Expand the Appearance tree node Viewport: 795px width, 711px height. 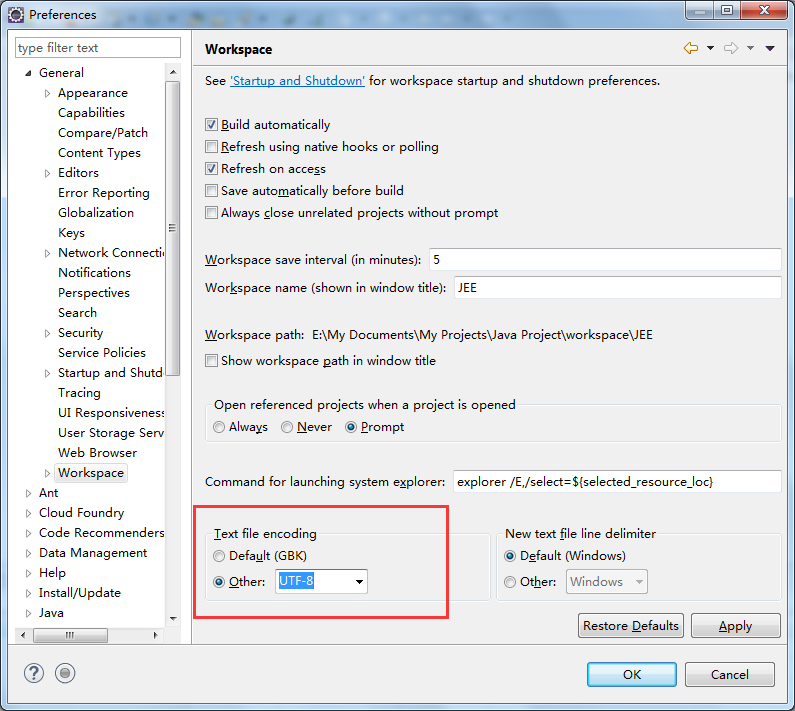pyautogui.click(x=47, y=93)
